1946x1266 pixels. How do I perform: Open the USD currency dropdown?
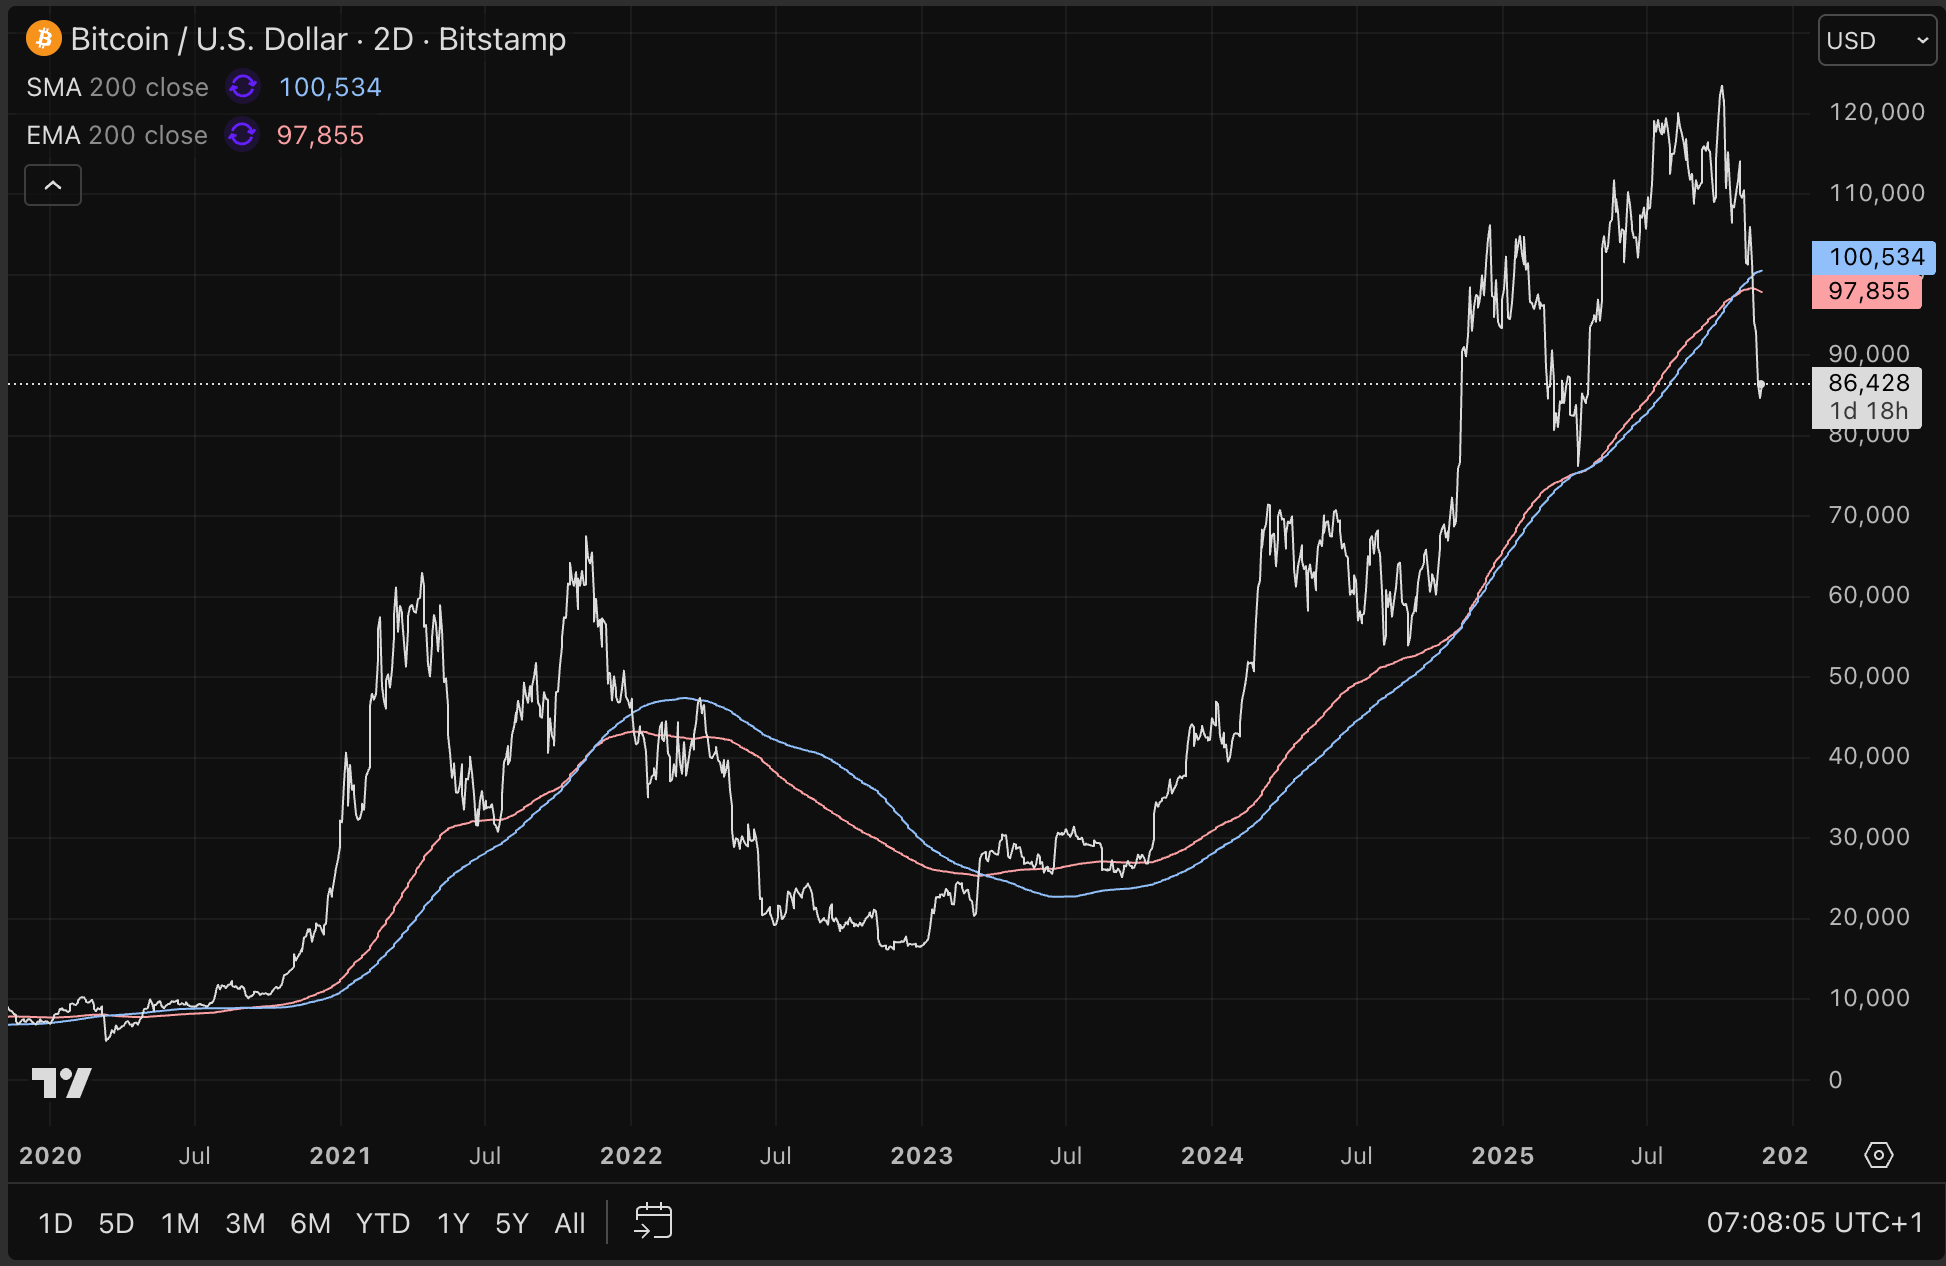[x=1876, y=41]
